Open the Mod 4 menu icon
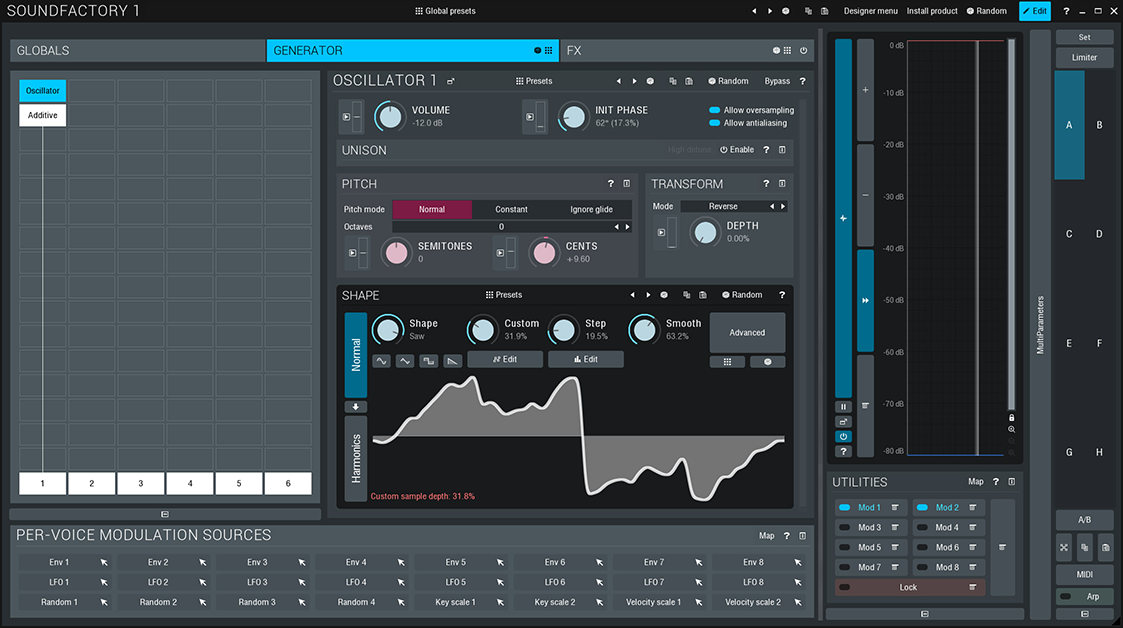This screenshot has width=1123, height=628. pyautogui.click(x=973, y=528)
